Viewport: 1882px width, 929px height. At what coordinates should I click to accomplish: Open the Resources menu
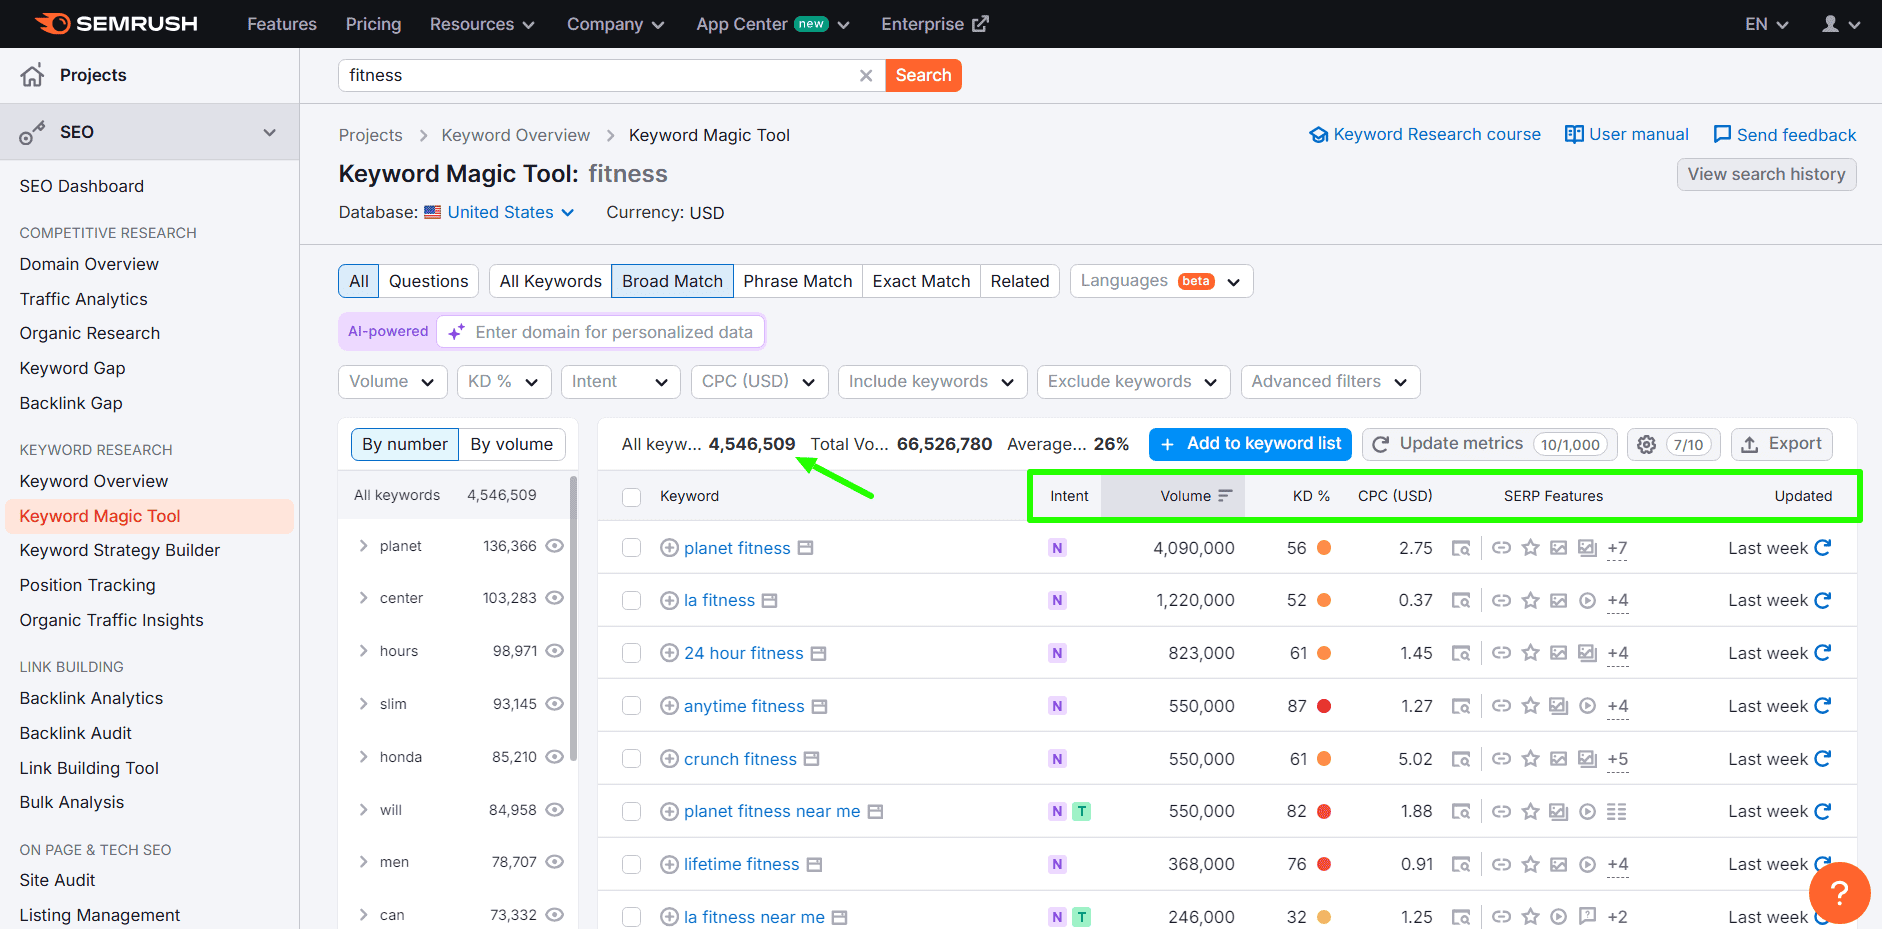coord(482,23)
